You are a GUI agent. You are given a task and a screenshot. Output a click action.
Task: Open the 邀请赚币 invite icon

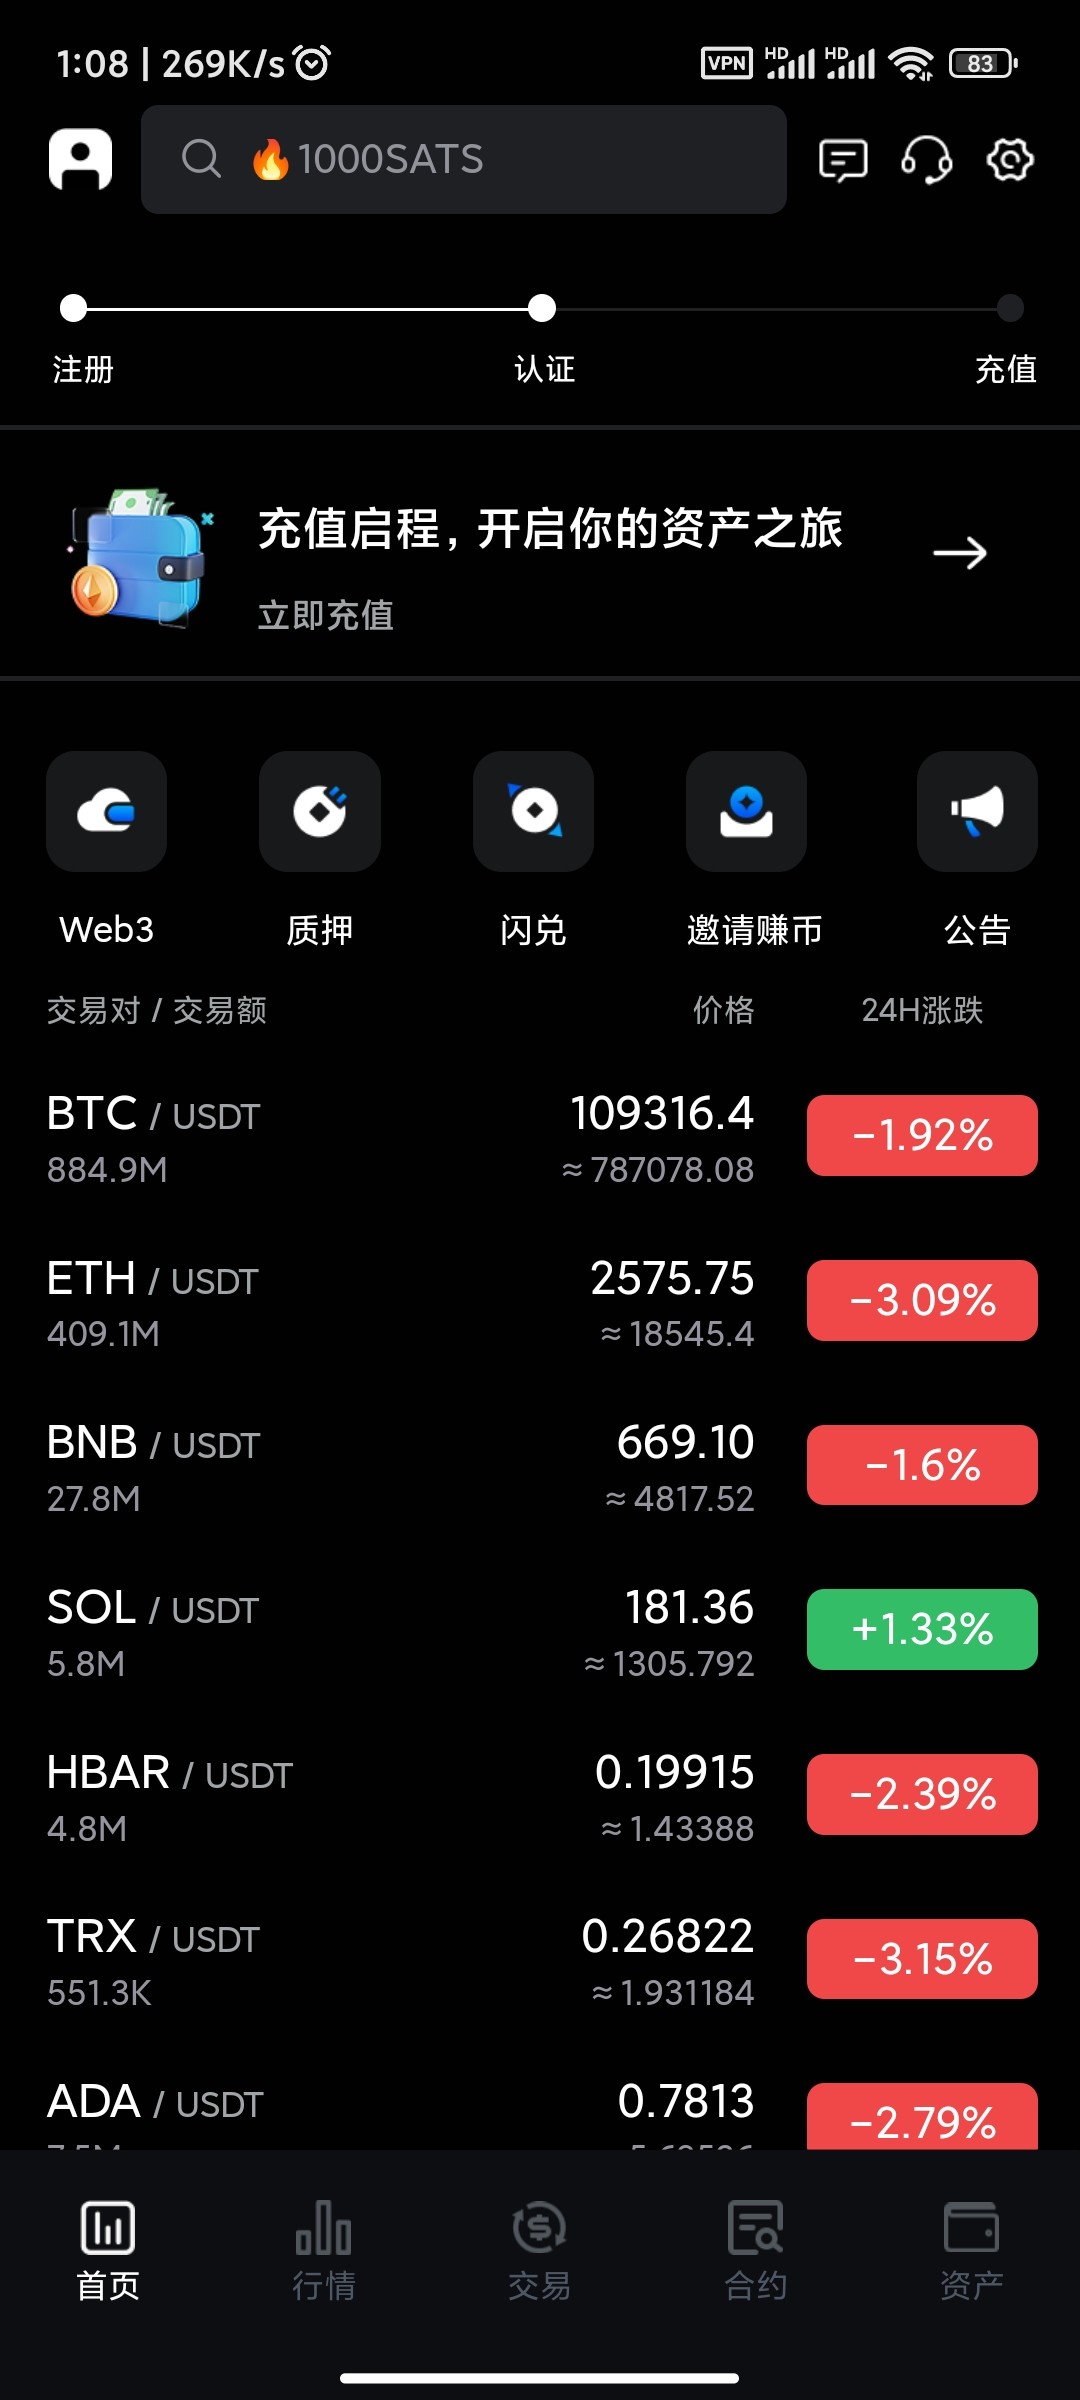[x=746, y=811]
